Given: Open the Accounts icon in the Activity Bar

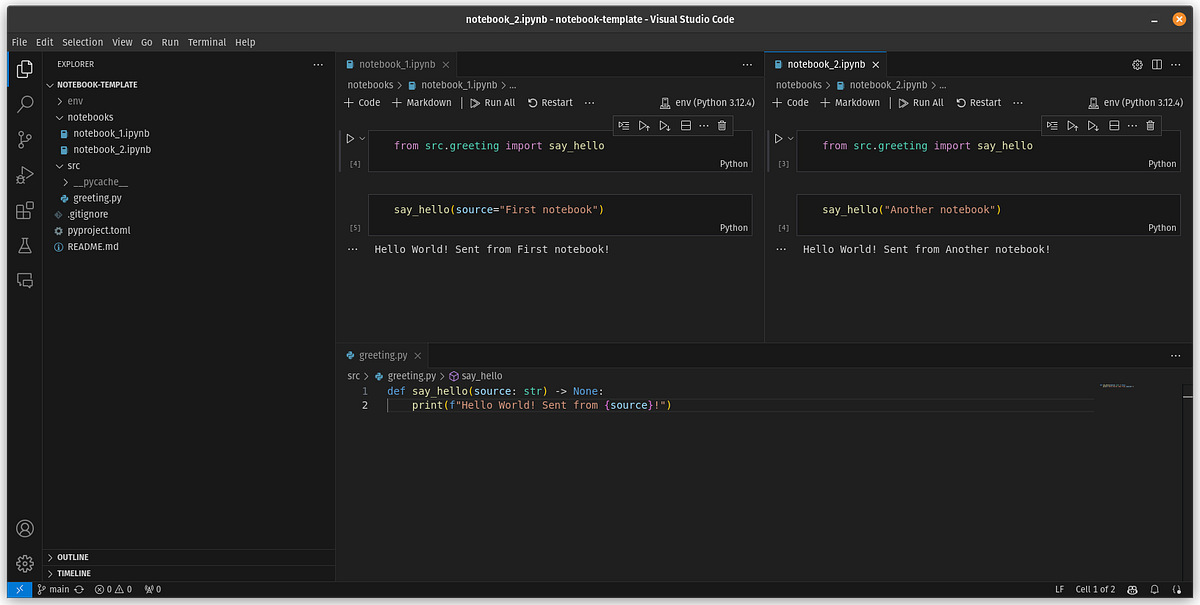Looking at the screenshot, I should click(x=24, y=528).
